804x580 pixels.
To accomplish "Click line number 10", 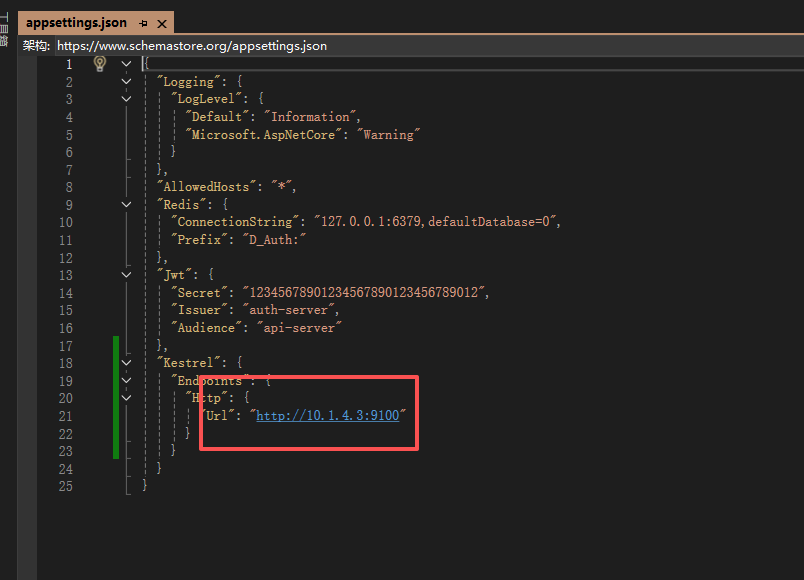I will pyautogui.click(x=66, y=222).
